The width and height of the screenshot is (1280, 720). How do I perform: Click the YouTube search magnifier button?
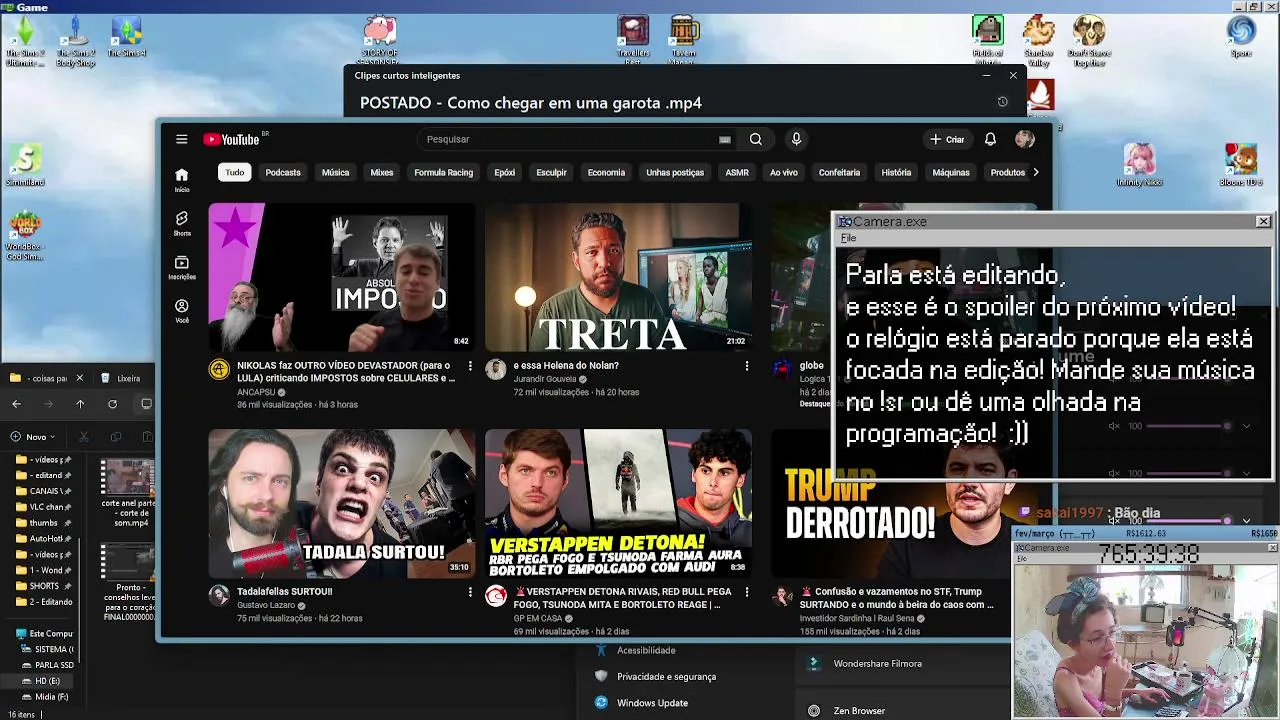pyautogui.click(x=756, y=139)
